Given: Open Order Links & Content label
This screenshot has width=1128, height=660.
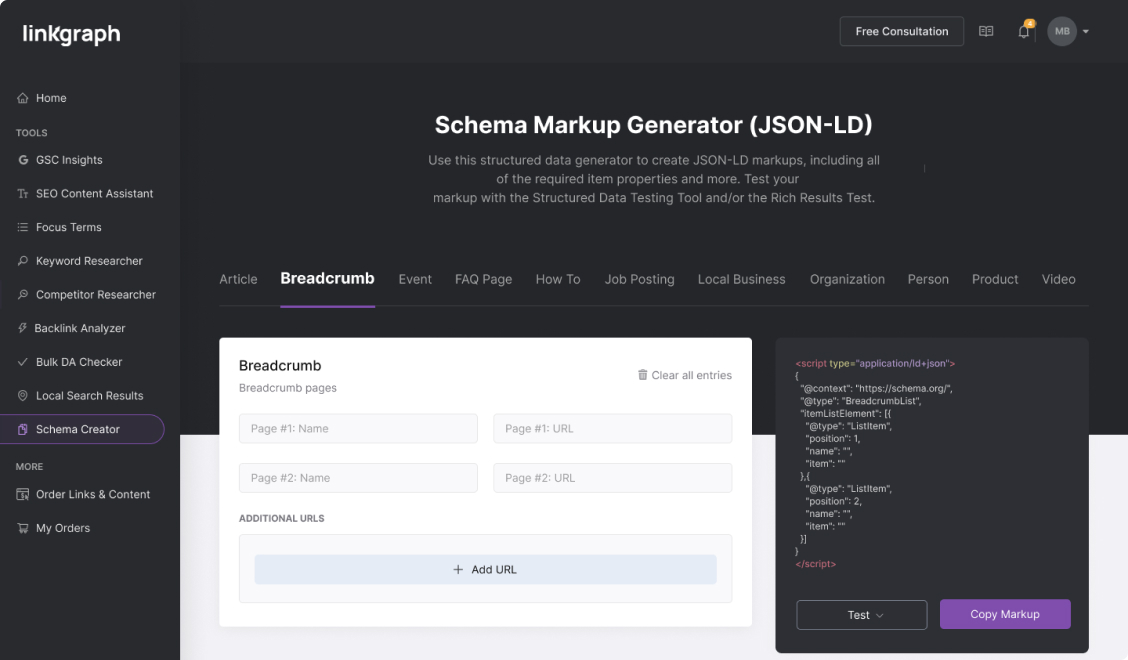Looking at the screenshot, I should tap(93, 494).
